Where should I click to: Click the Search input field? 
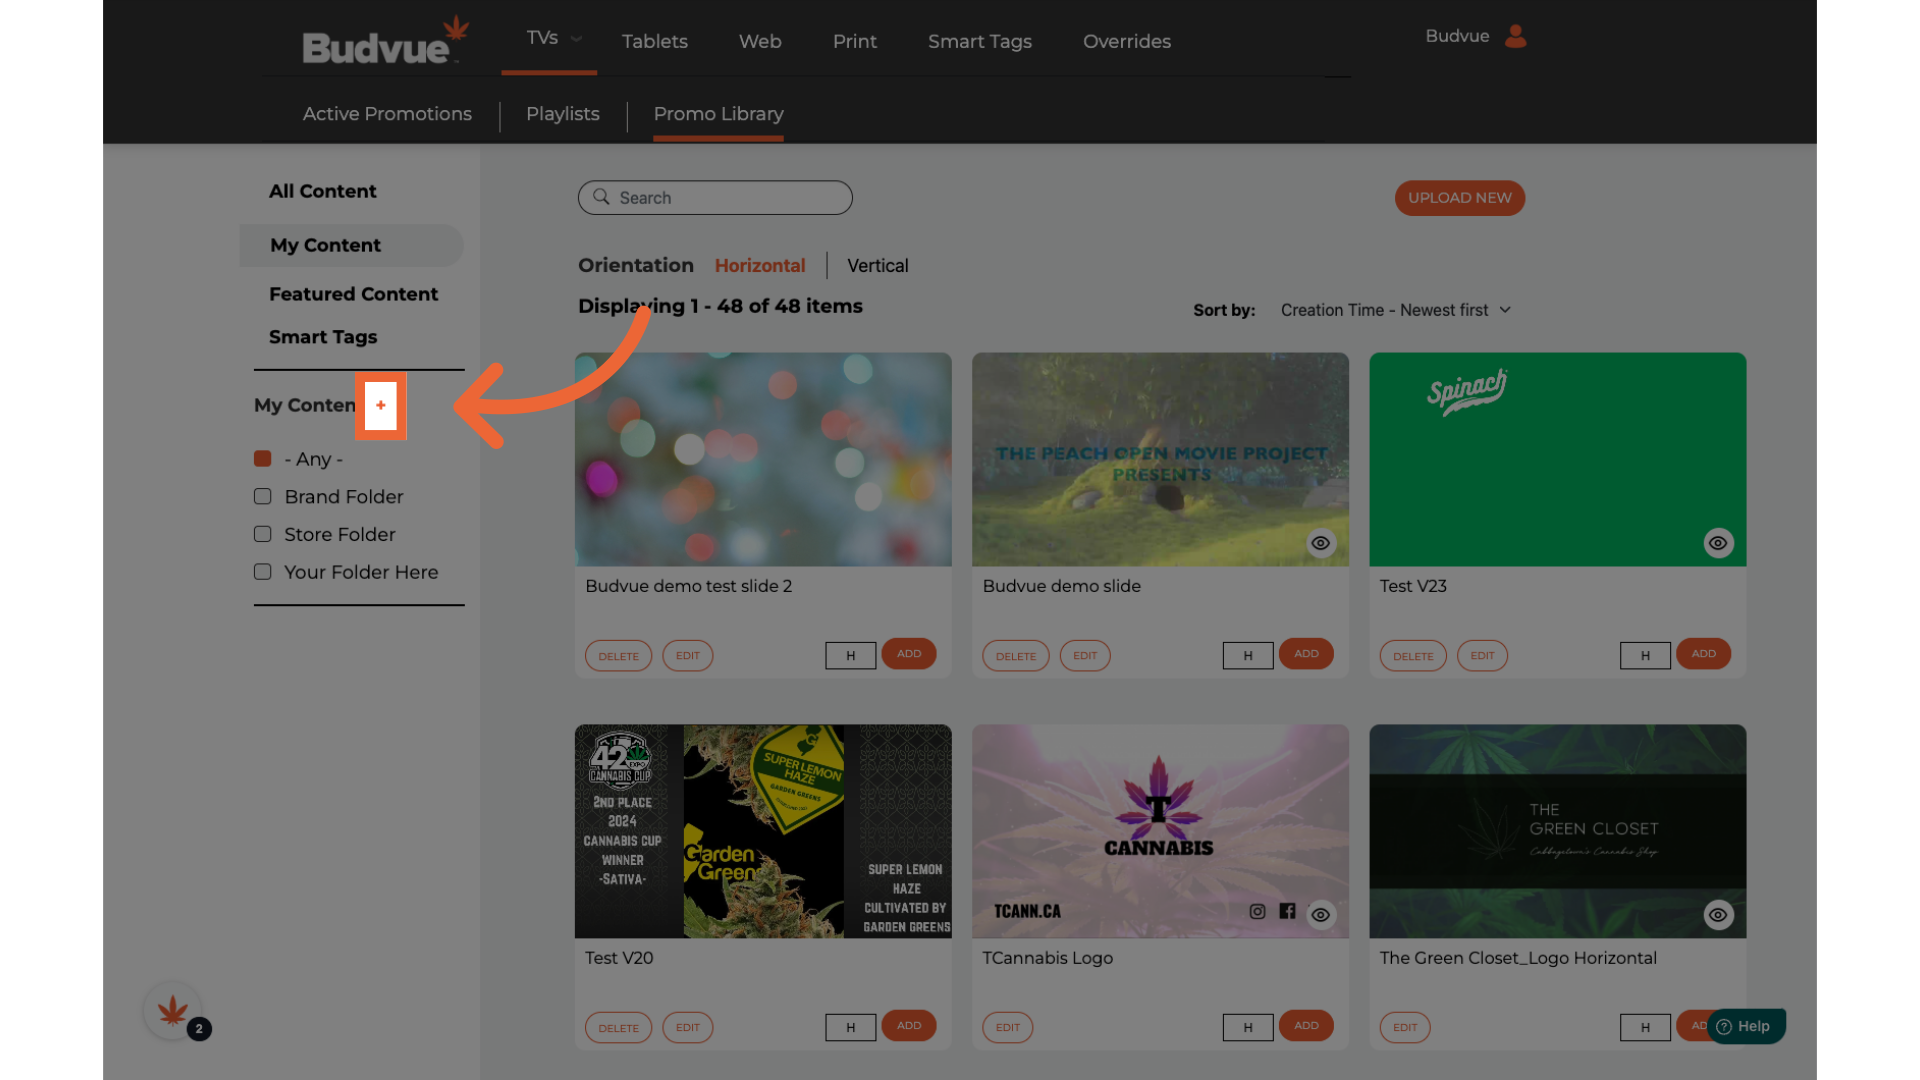(x=730, y=198)
